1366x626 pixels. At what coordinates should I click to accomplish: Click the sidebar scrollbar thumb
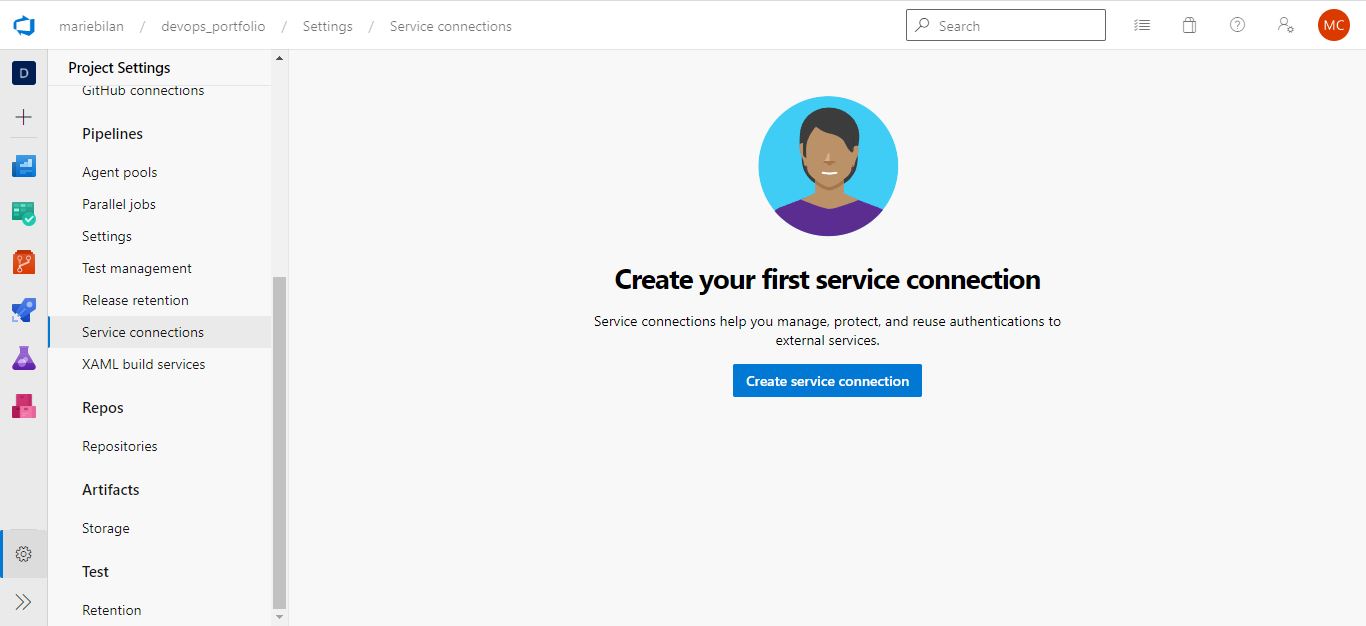[279, 443]
